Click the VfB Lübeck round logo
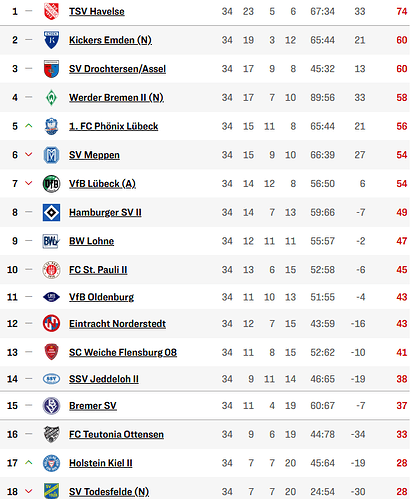 [51, 184]
